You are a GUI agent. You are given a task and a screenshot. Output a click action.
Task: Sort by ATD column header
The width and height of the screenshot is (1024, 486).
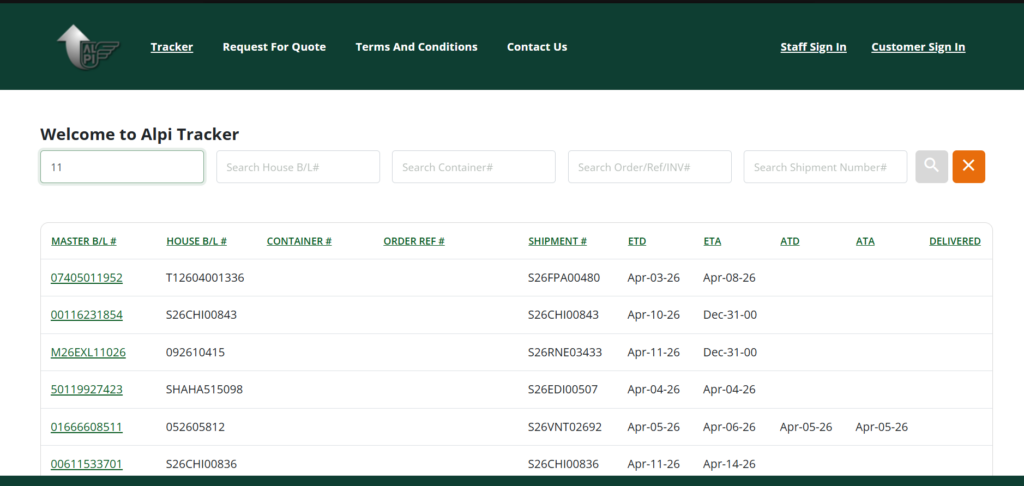pyautogui.click(x=790, y=241)
